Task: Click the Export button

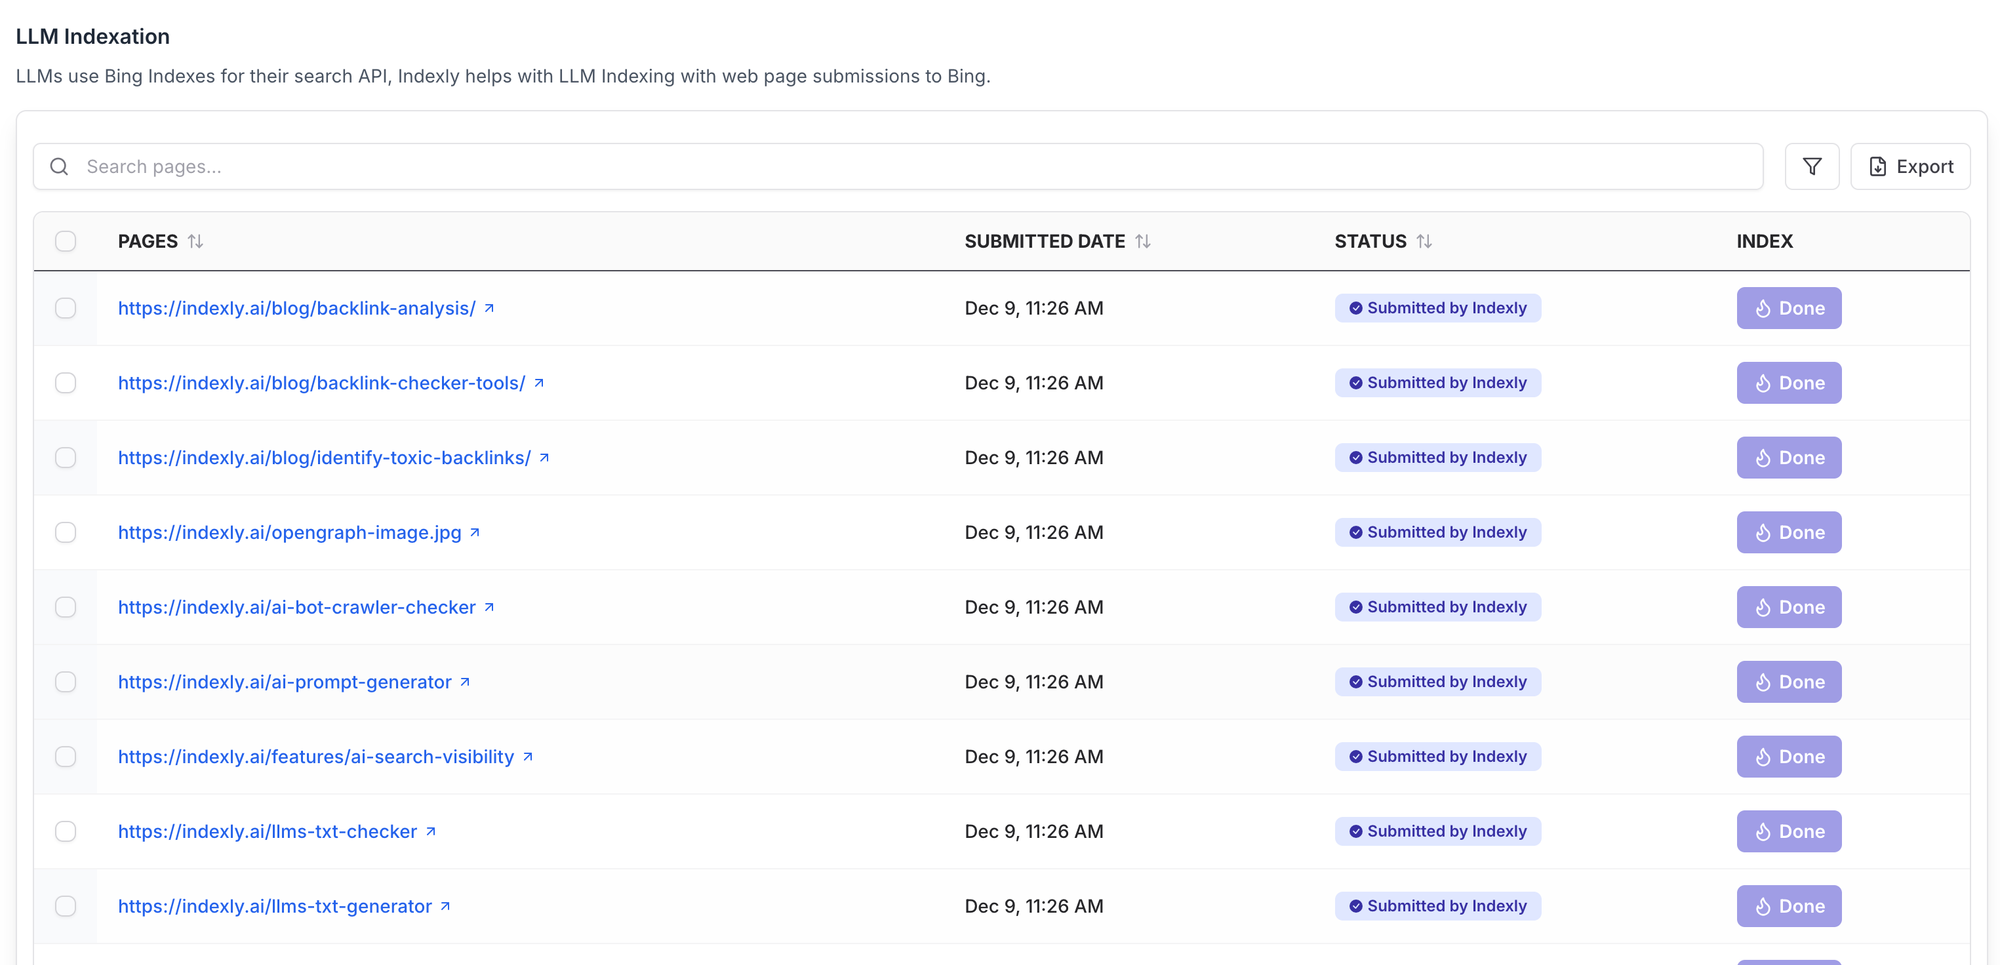Action: [1910, 166]
